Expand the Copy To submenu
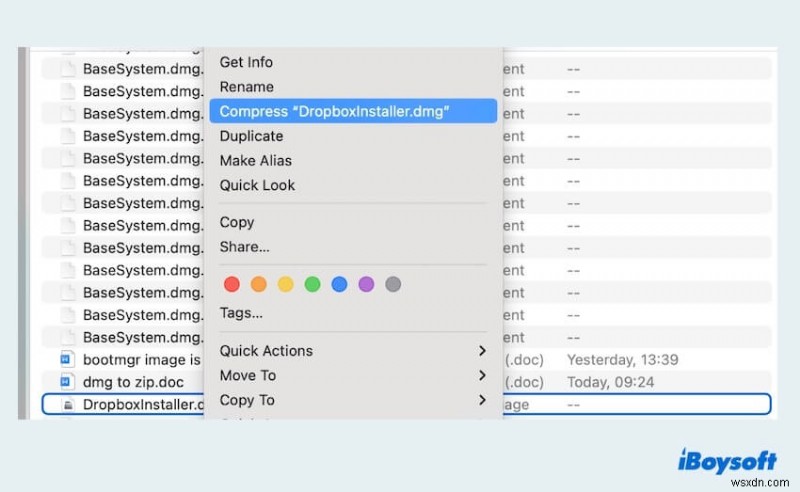The height and width of the screenshot is (492, 800). coord(353,400)
